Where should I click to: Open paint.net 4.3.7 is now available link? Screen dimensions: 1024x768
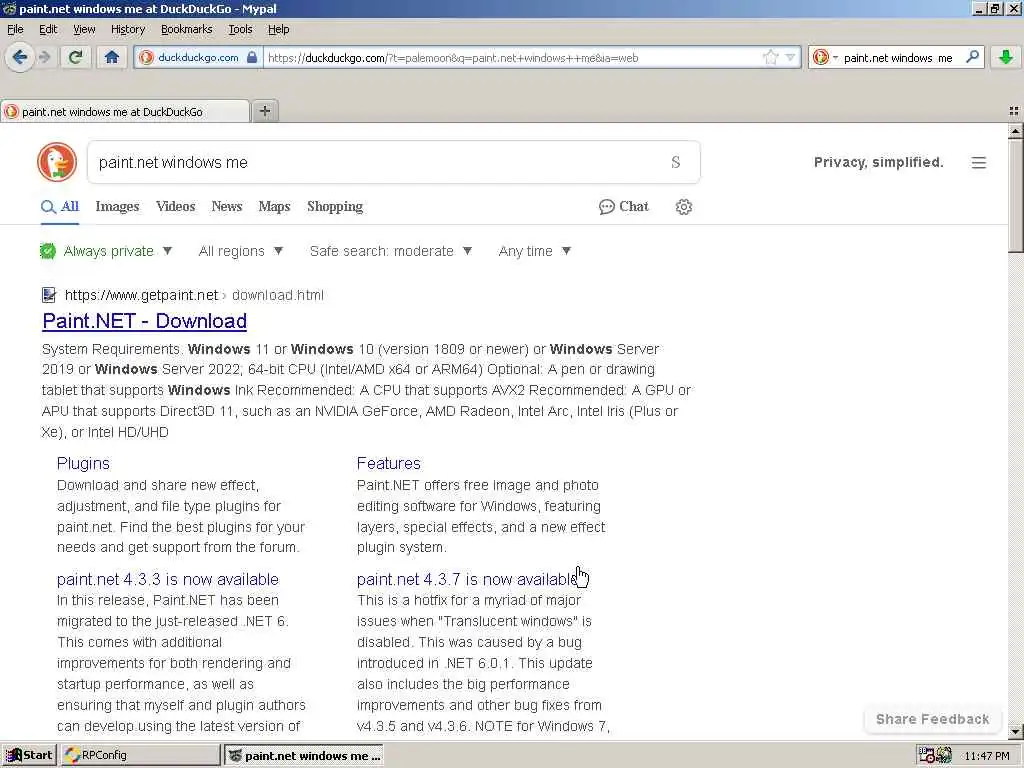click(468, 579)
